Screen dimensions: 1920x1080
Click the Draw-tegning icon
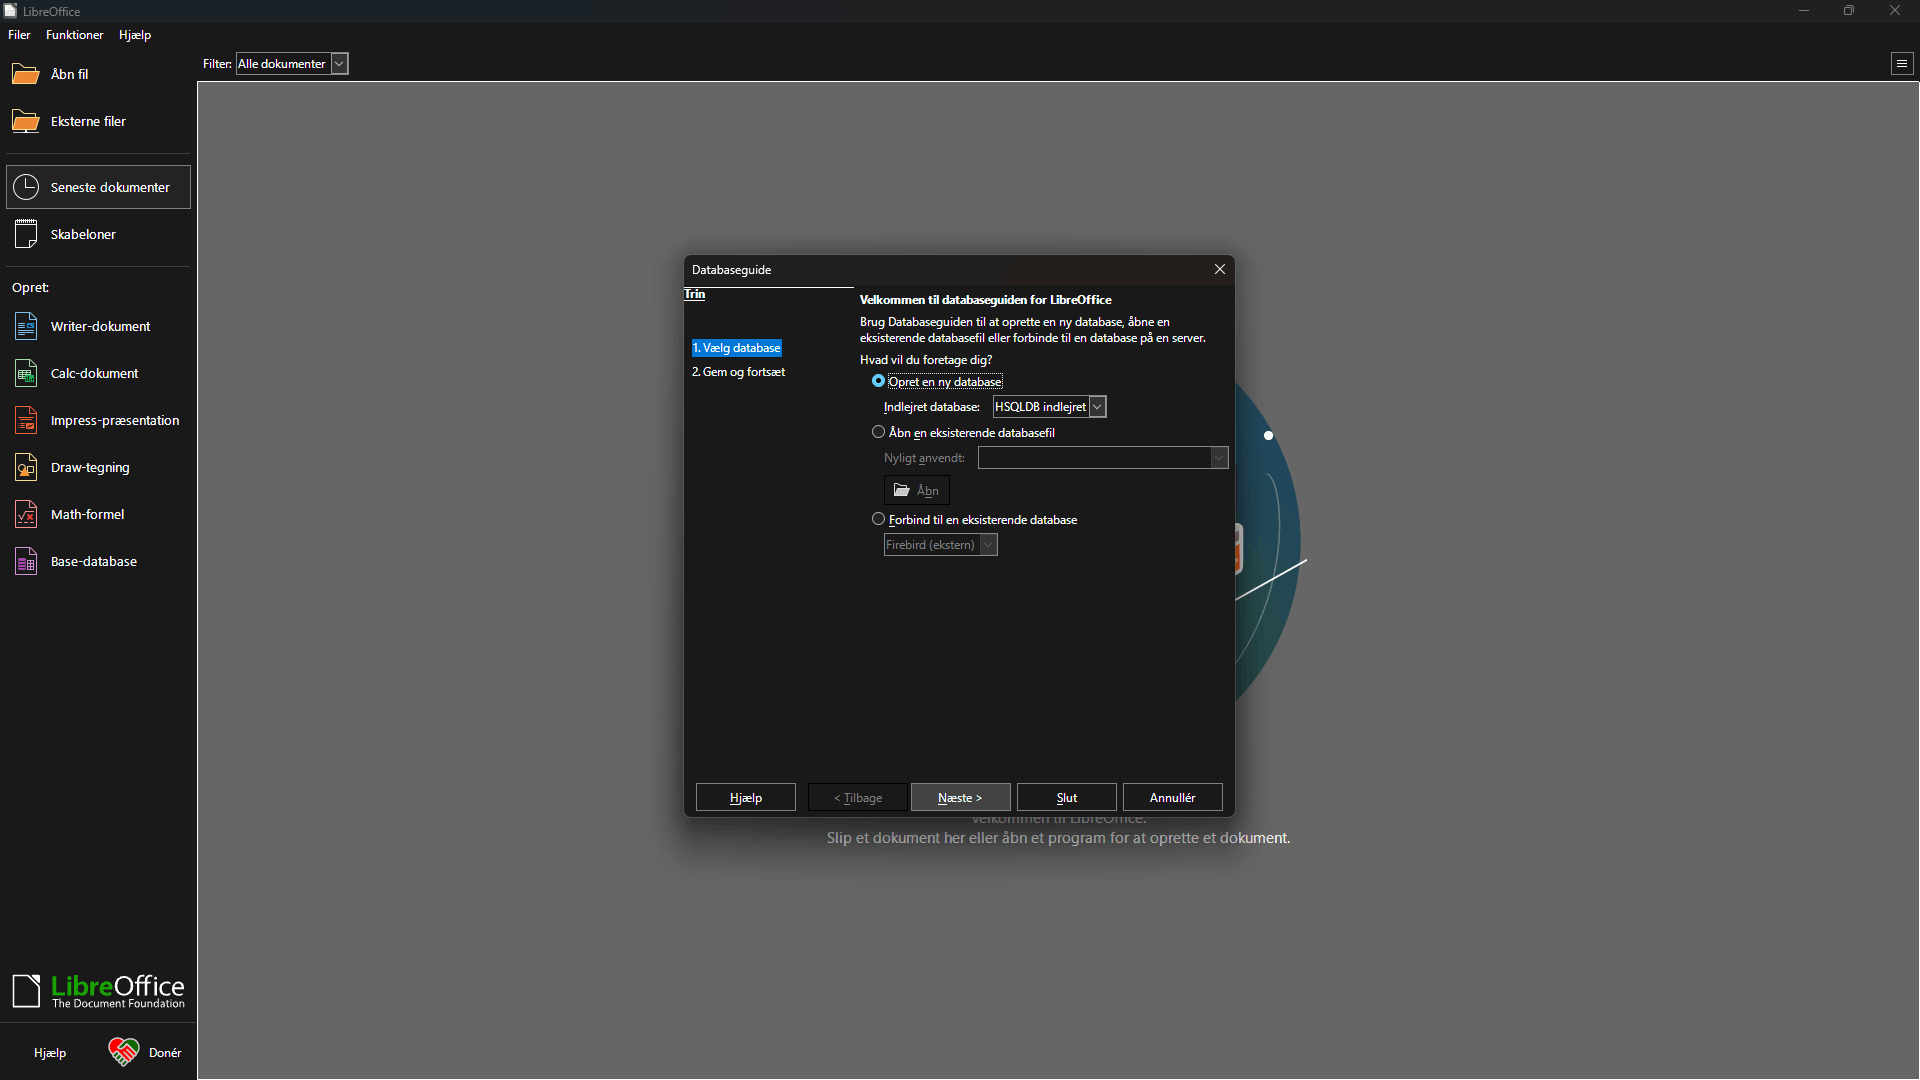(26, 467)
